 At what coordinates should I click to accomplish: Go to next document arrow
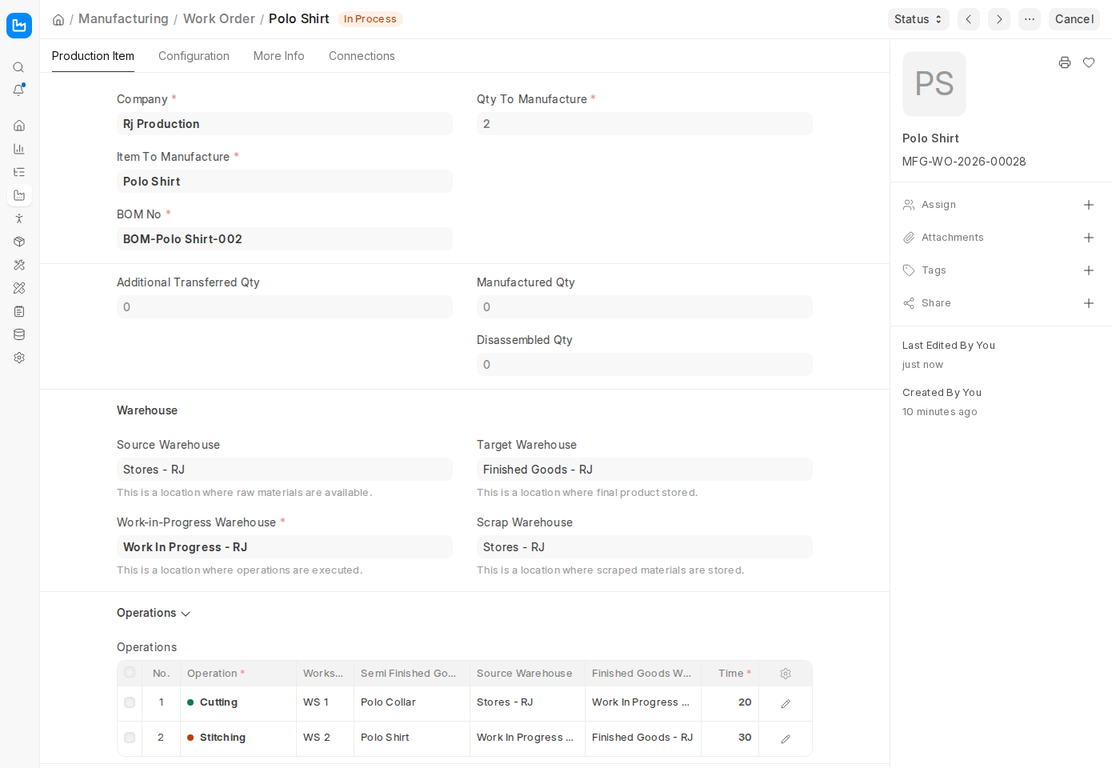pyautogui.click(x=999, y=19)
